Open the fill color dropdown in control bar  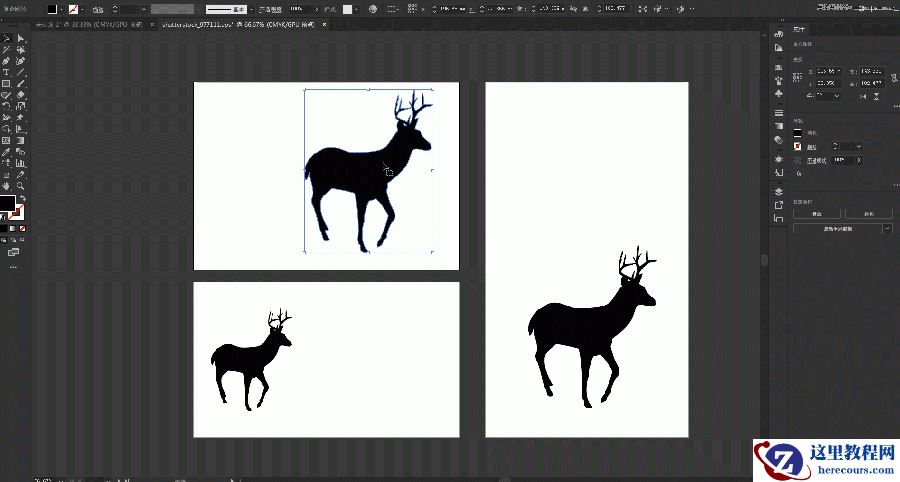[x=61, y=9]
